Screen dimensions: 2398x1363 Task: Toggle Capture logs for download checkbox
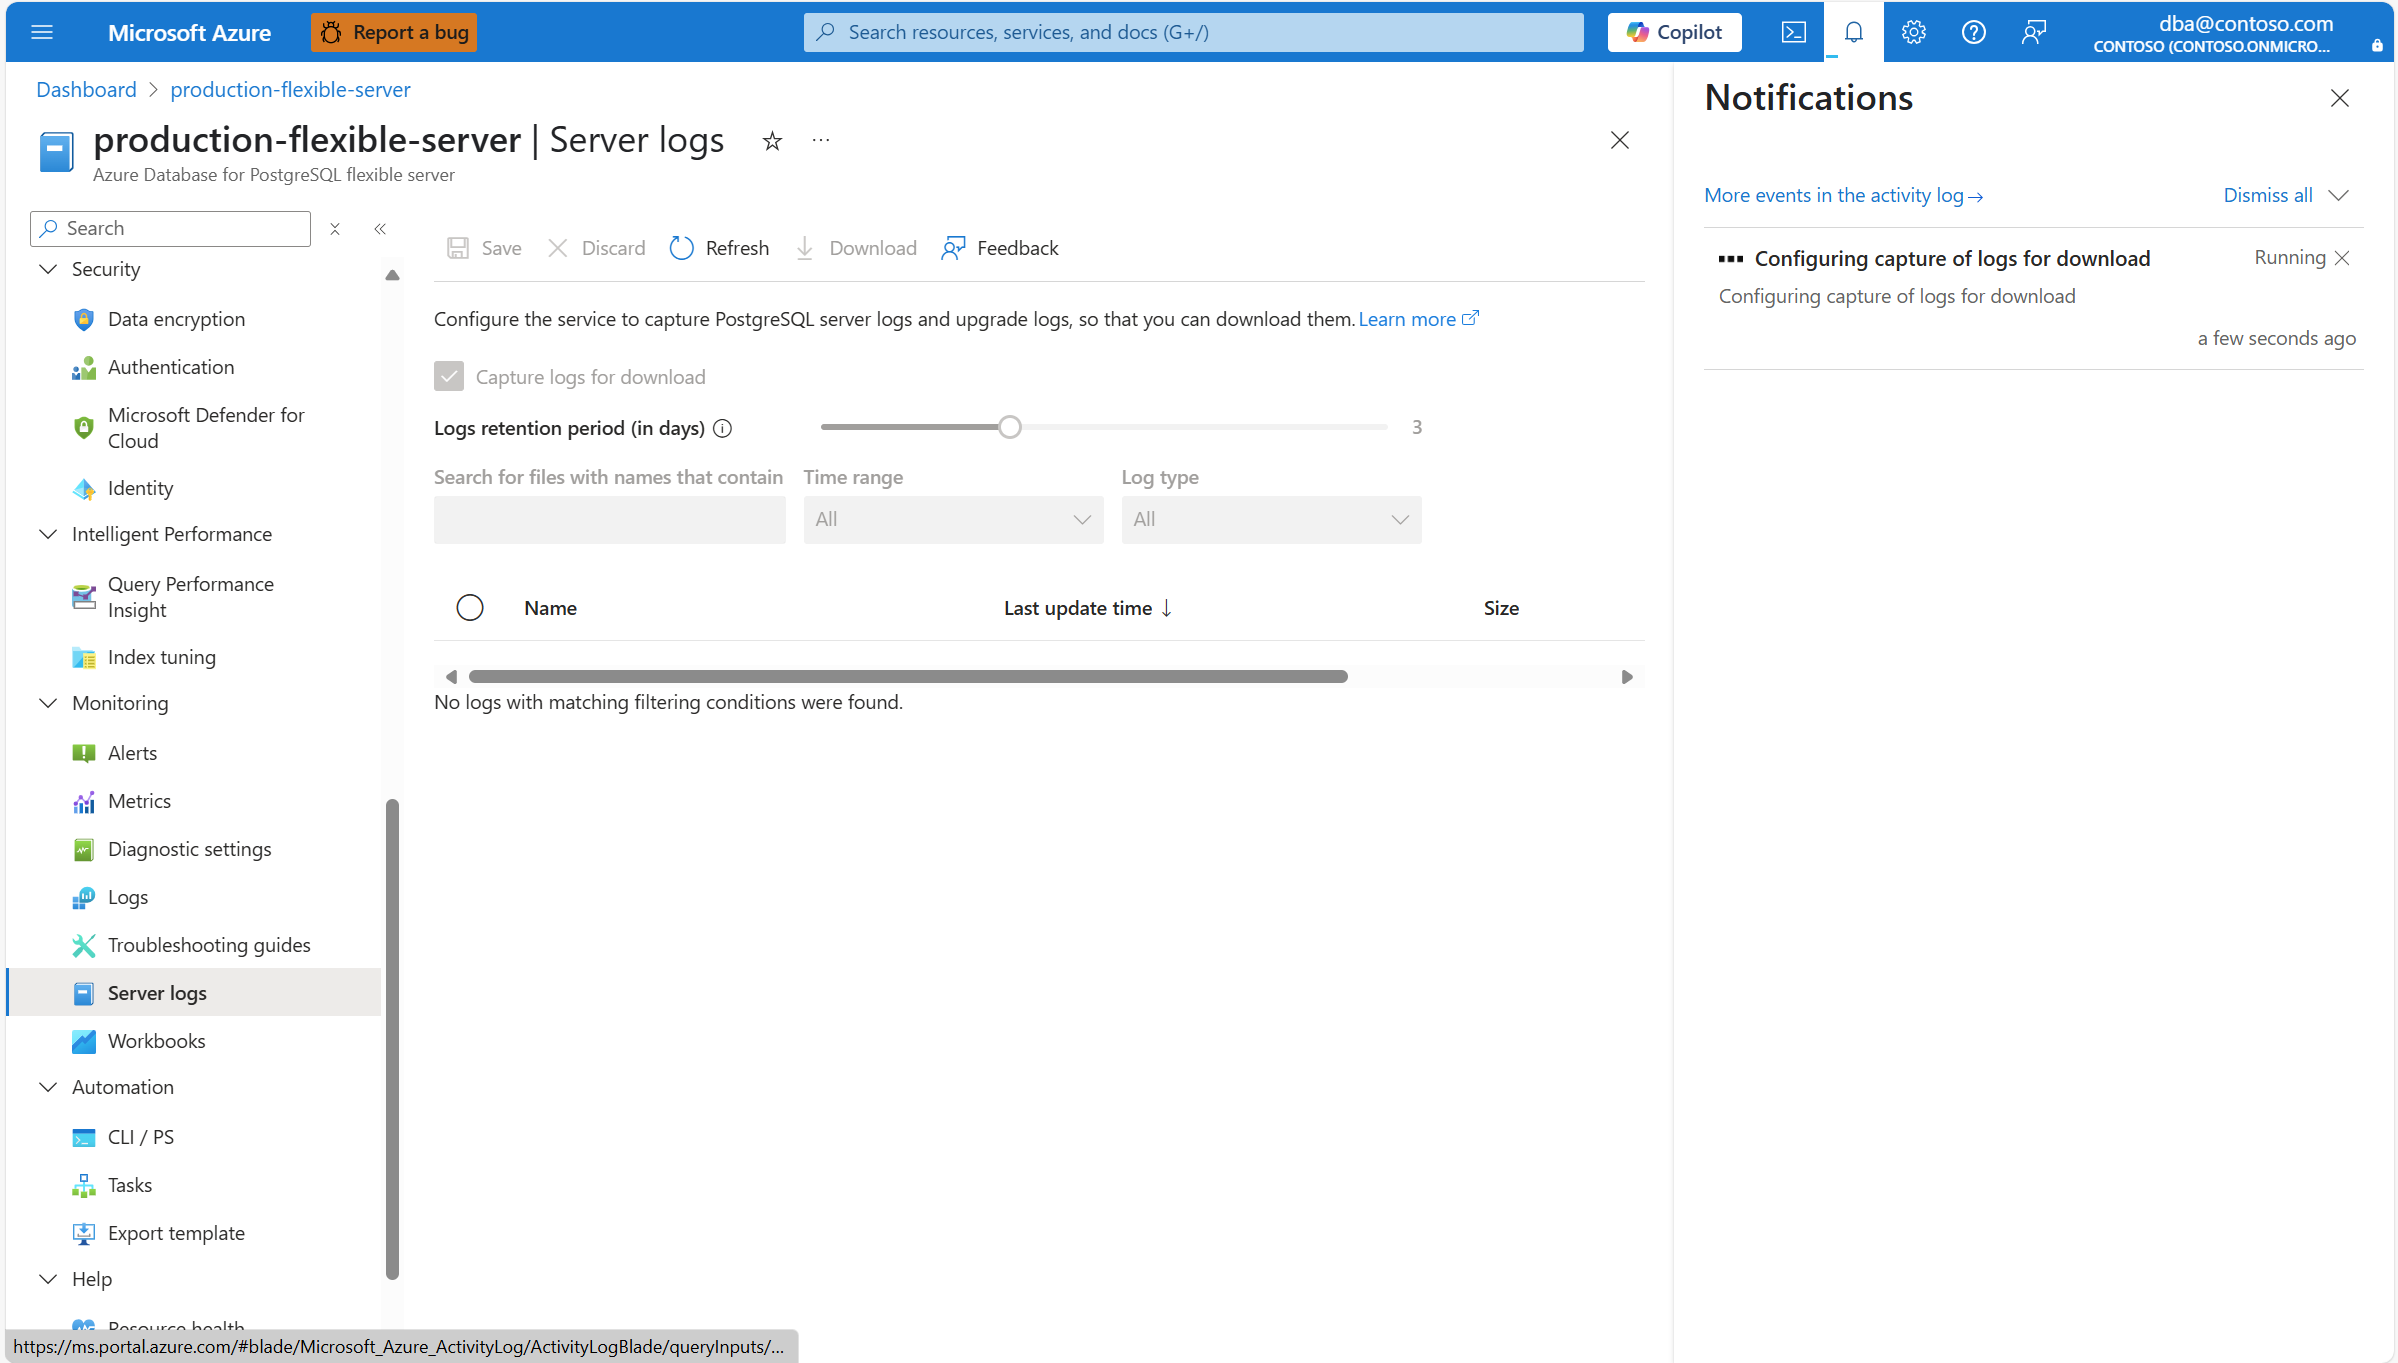point(449,377)
